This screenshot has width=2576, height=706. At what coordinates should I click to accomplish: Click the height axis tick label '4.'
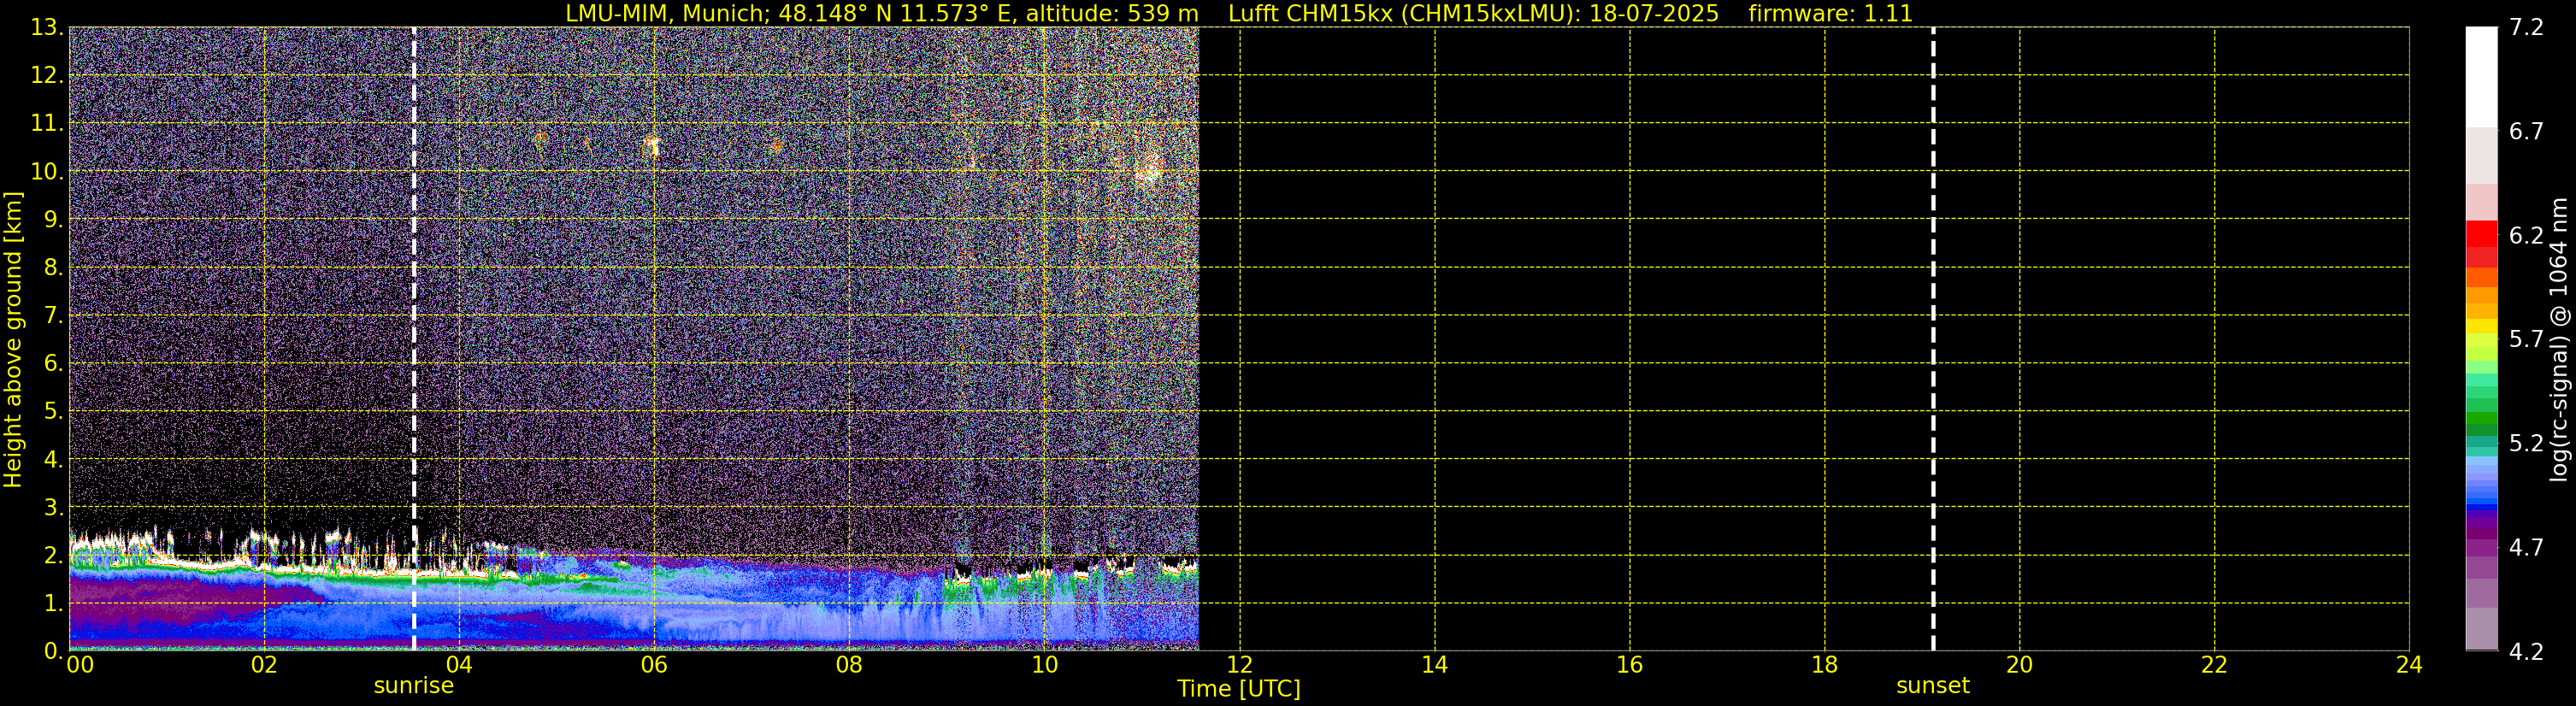pyautogui.click(x=53, y=460)
